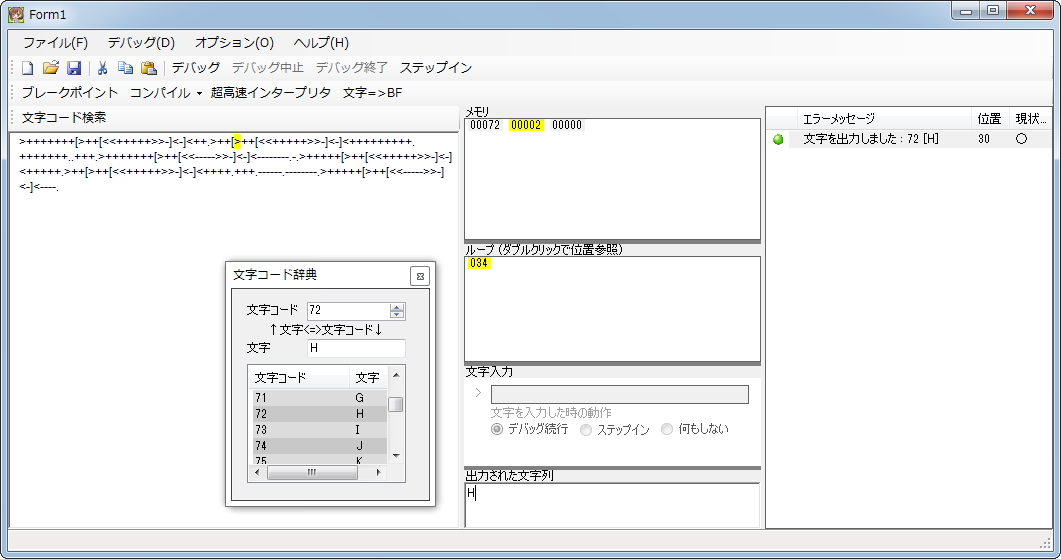
Task: Click the 文字 column header in dictionary list
Action: (368, 378)
